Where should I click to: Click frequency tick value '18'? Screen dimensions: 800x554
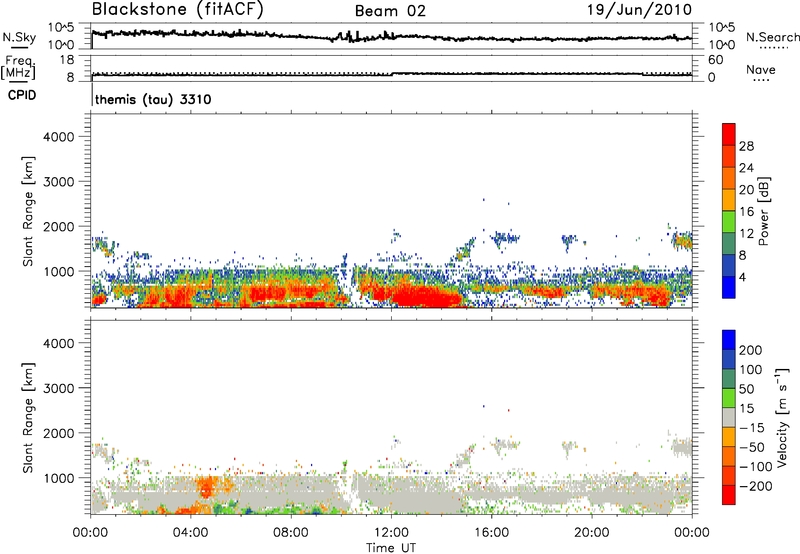point(67,60)
